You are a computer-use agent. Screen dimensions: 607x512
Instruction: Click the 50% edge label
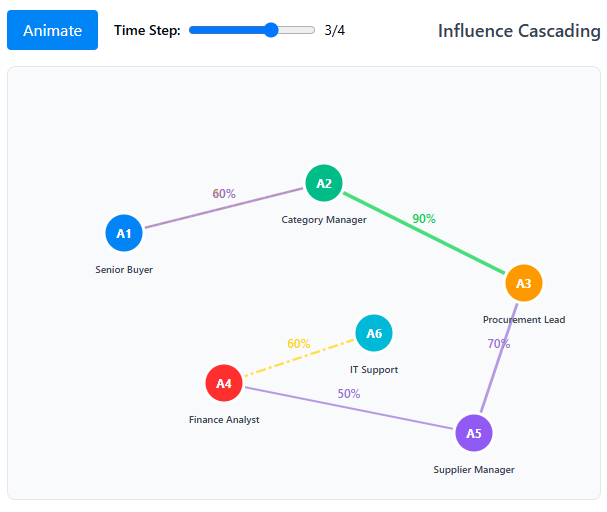click(349, 394)
